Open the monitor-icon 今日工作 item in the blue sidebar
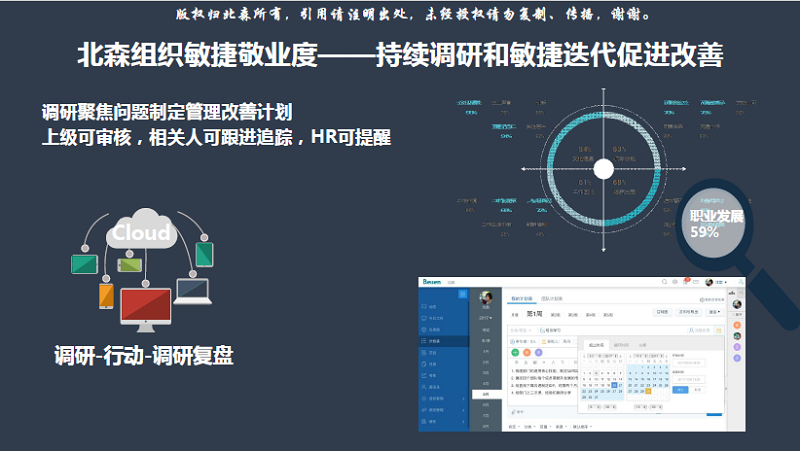 [x=444, y=318]
